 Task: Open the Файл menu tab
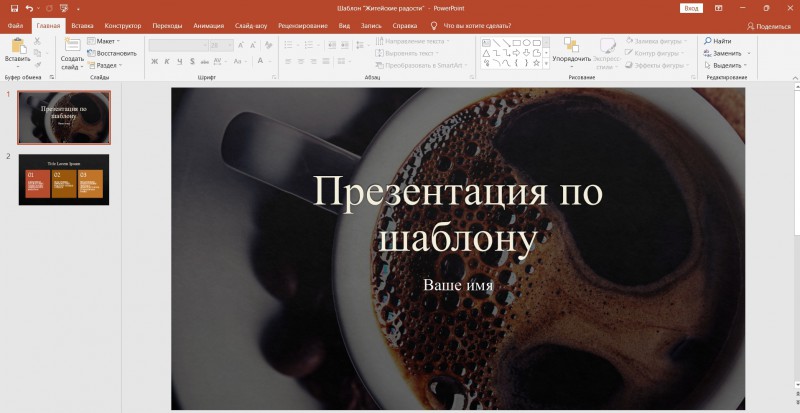15,26
